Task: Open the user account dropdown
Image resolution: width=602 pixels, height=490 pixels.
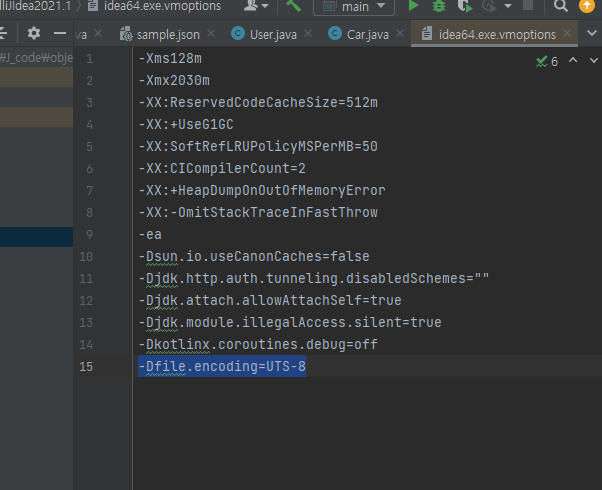Action: pyautogui.click(x=256, y=6)
